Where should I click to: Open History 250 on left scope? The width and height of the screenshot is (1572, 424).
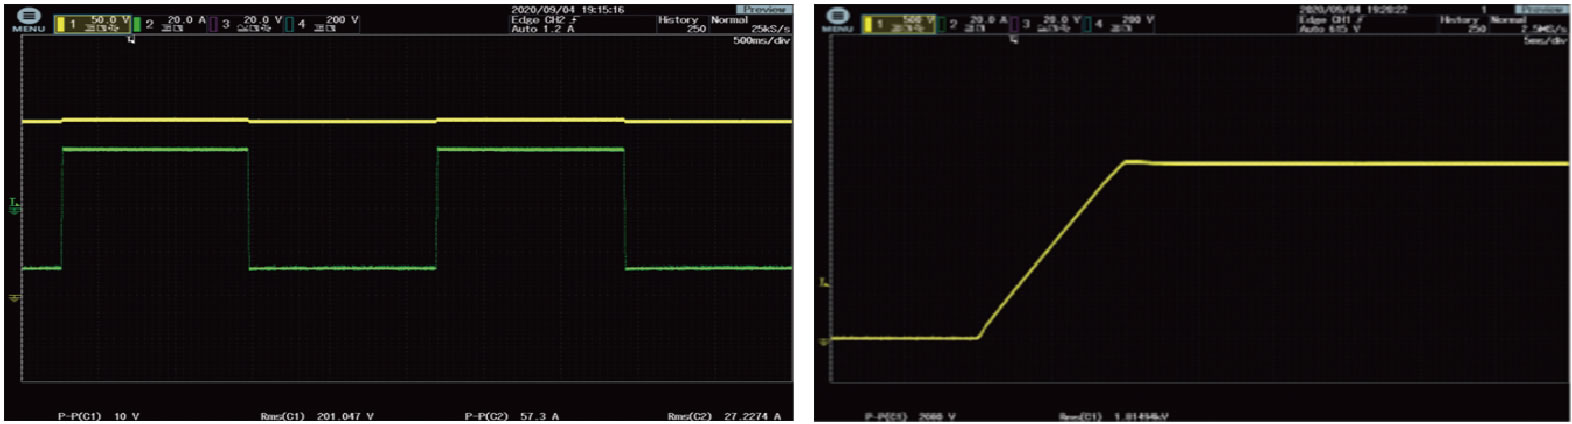pyautogui.click(x=680, y=23)
